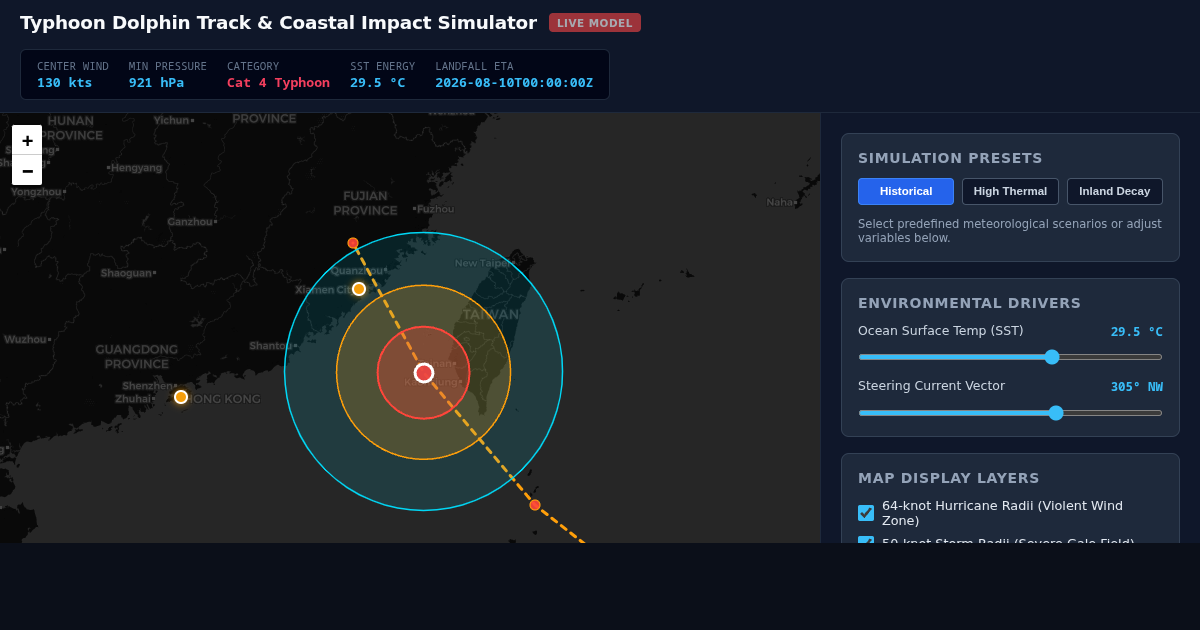Apply the Historical preset
1200x630 pixels.
coord(906,191)
